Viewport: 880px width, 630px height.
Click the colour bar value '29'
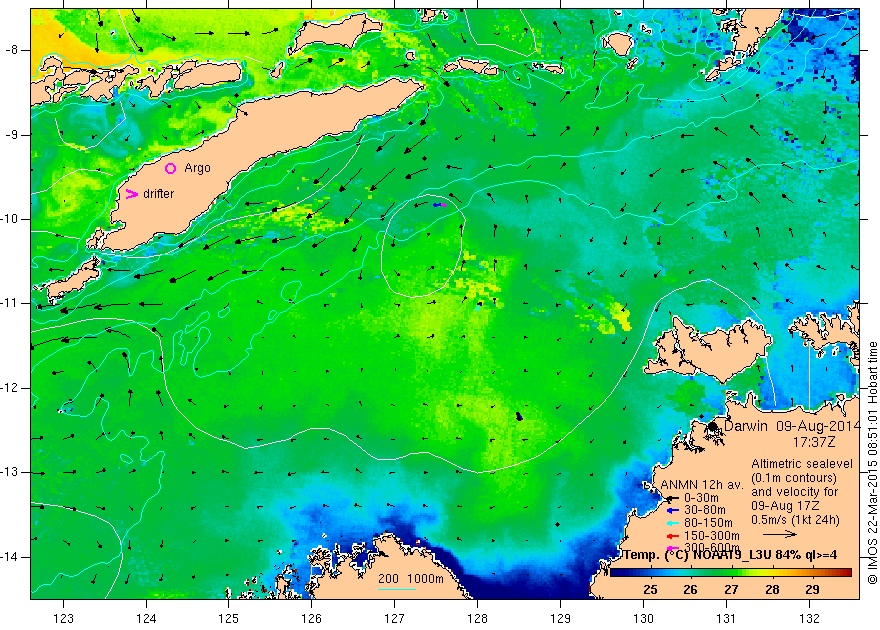pos(812,590)
